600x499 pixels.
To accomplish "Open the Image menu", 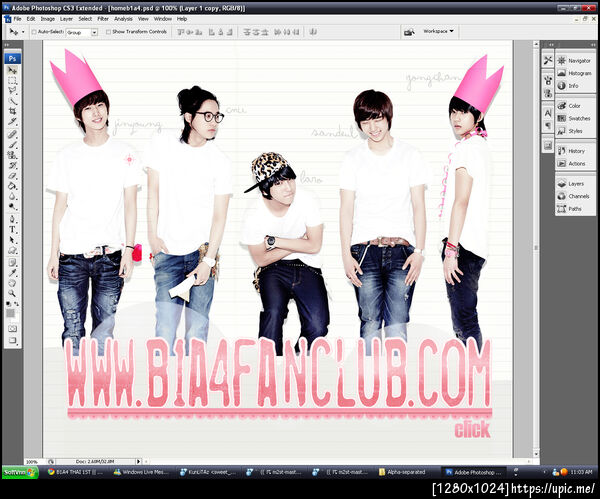I will (x=47, y=19).
